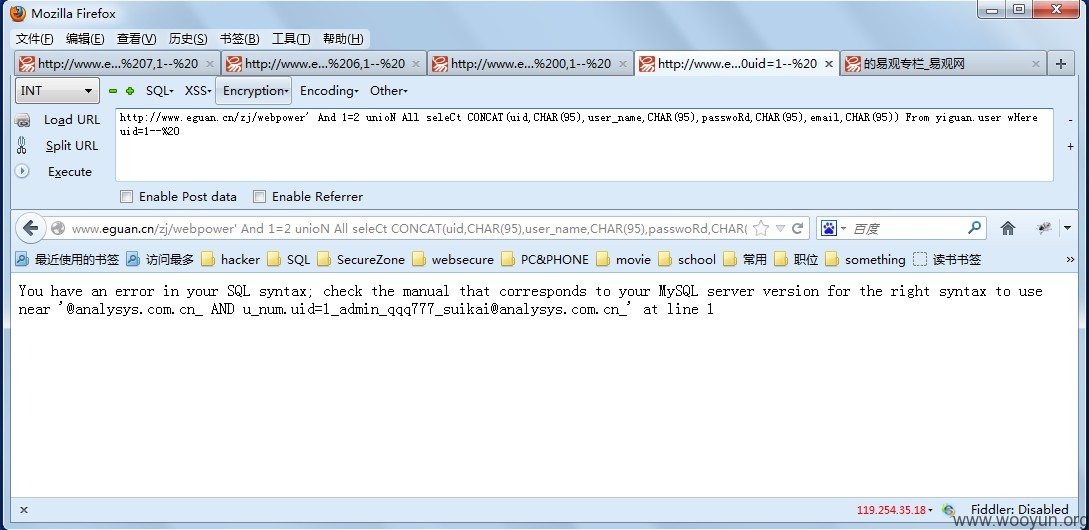Open the hacker bookmarks folder

pyautogui.click(x=231, y=260)
